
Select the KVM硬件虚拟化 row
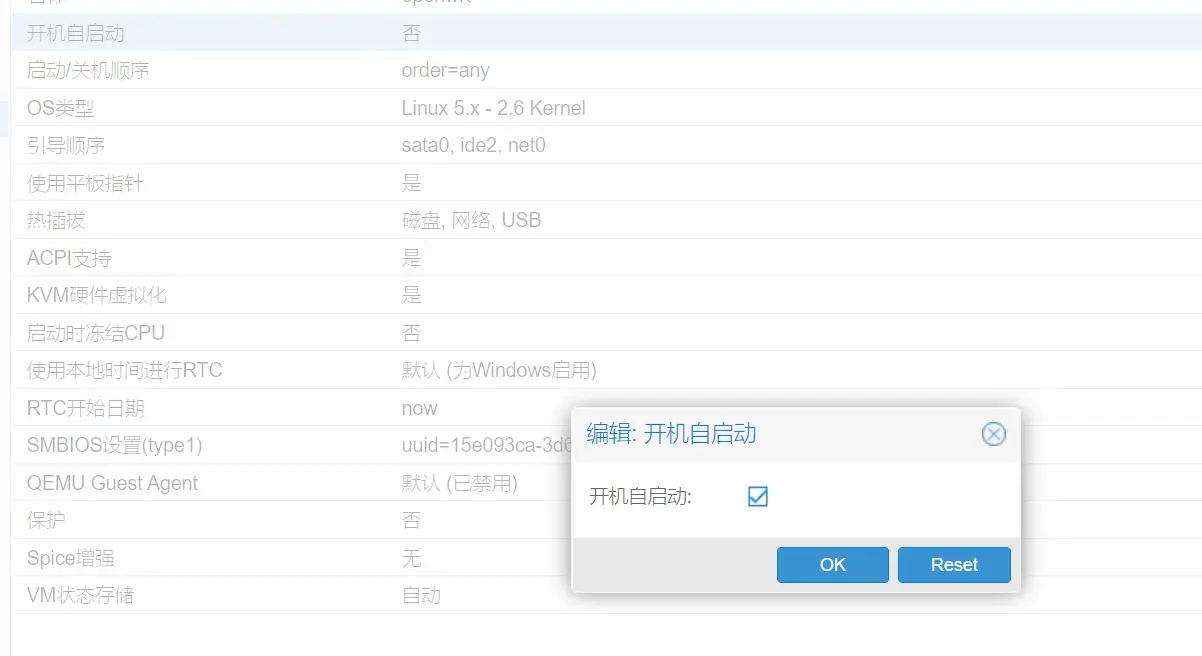(607, 295)
